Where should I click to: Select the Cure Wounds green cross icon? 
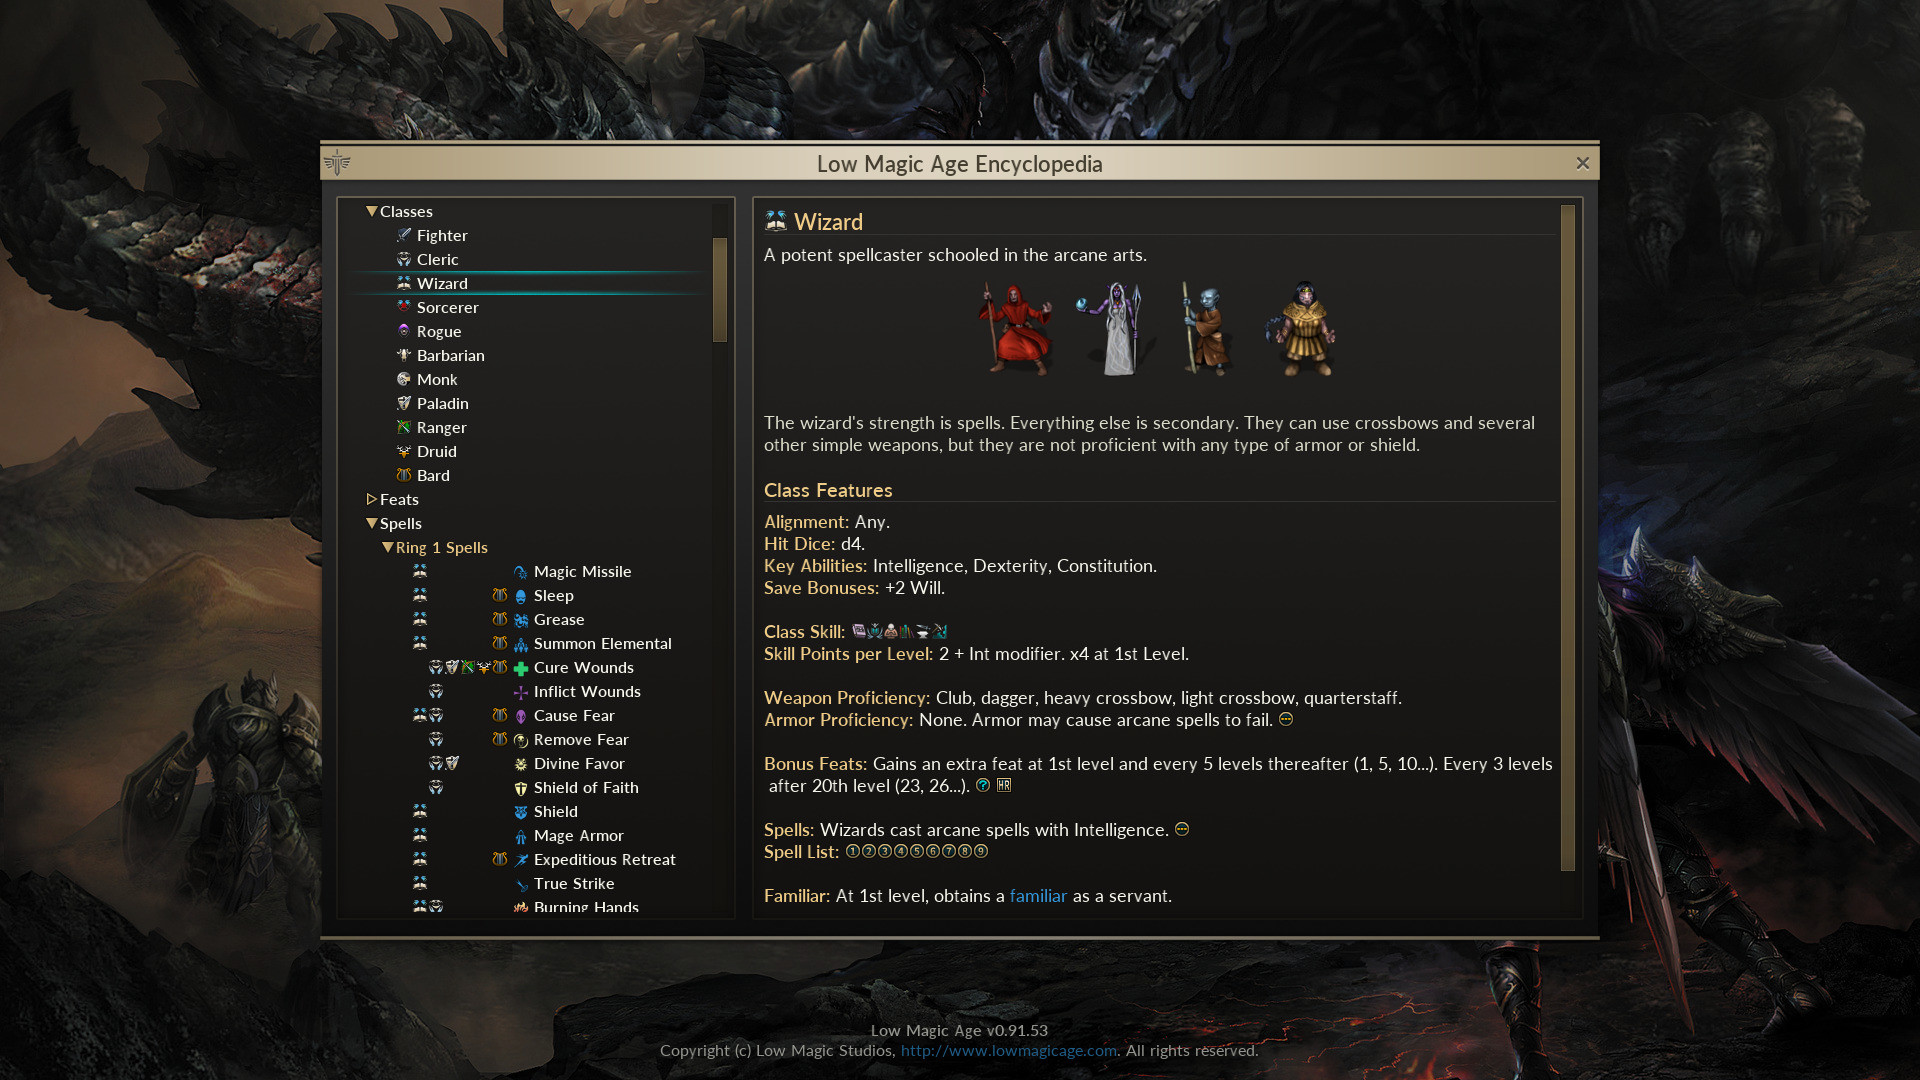click(x=520, y=667)
